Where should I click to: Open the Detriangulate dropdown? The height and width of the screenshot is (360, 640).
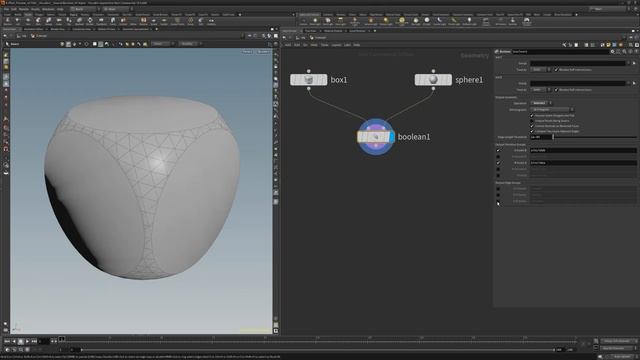click(552, 110)
